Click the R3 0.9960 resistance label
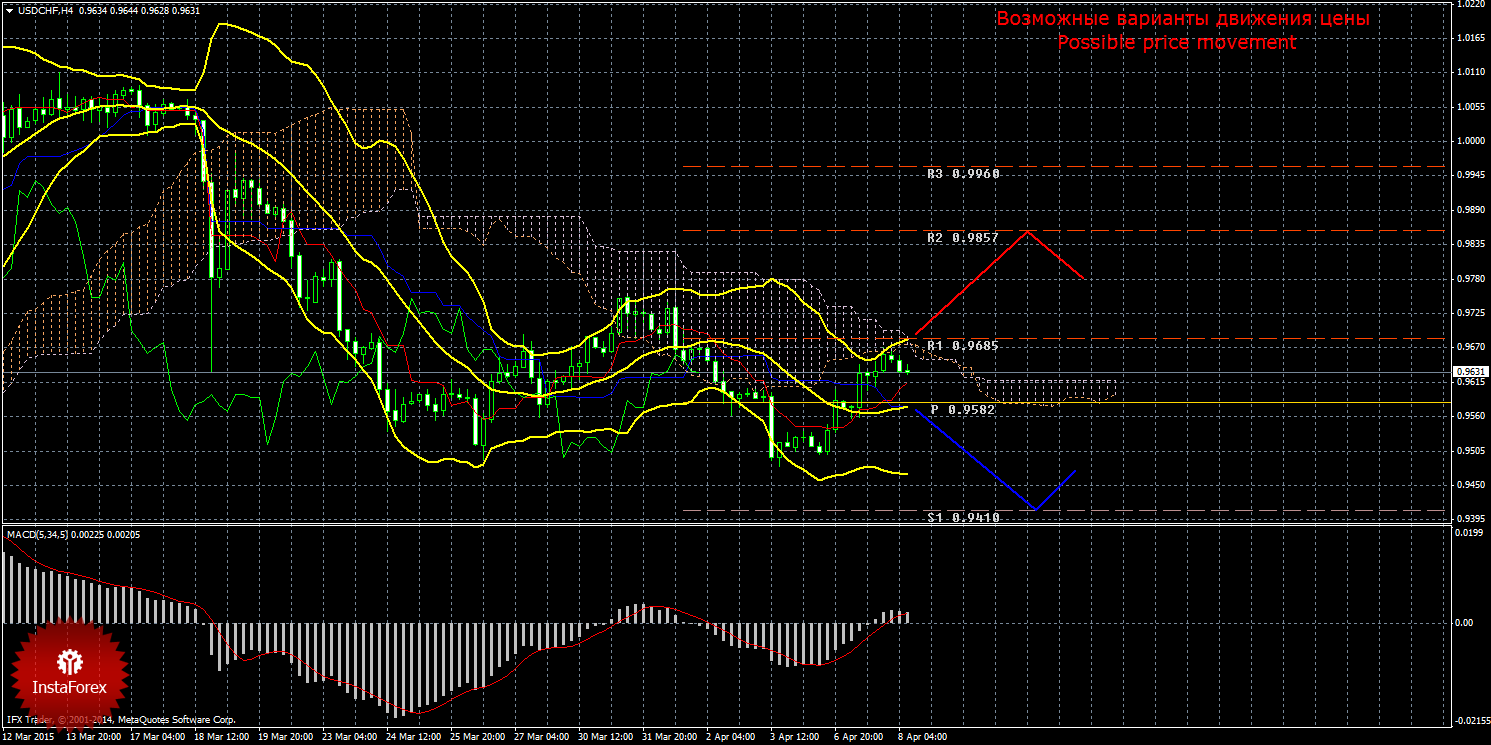The height and width of the screenshot is (745, 1491). pyautogui.click(x=963, y=174)
